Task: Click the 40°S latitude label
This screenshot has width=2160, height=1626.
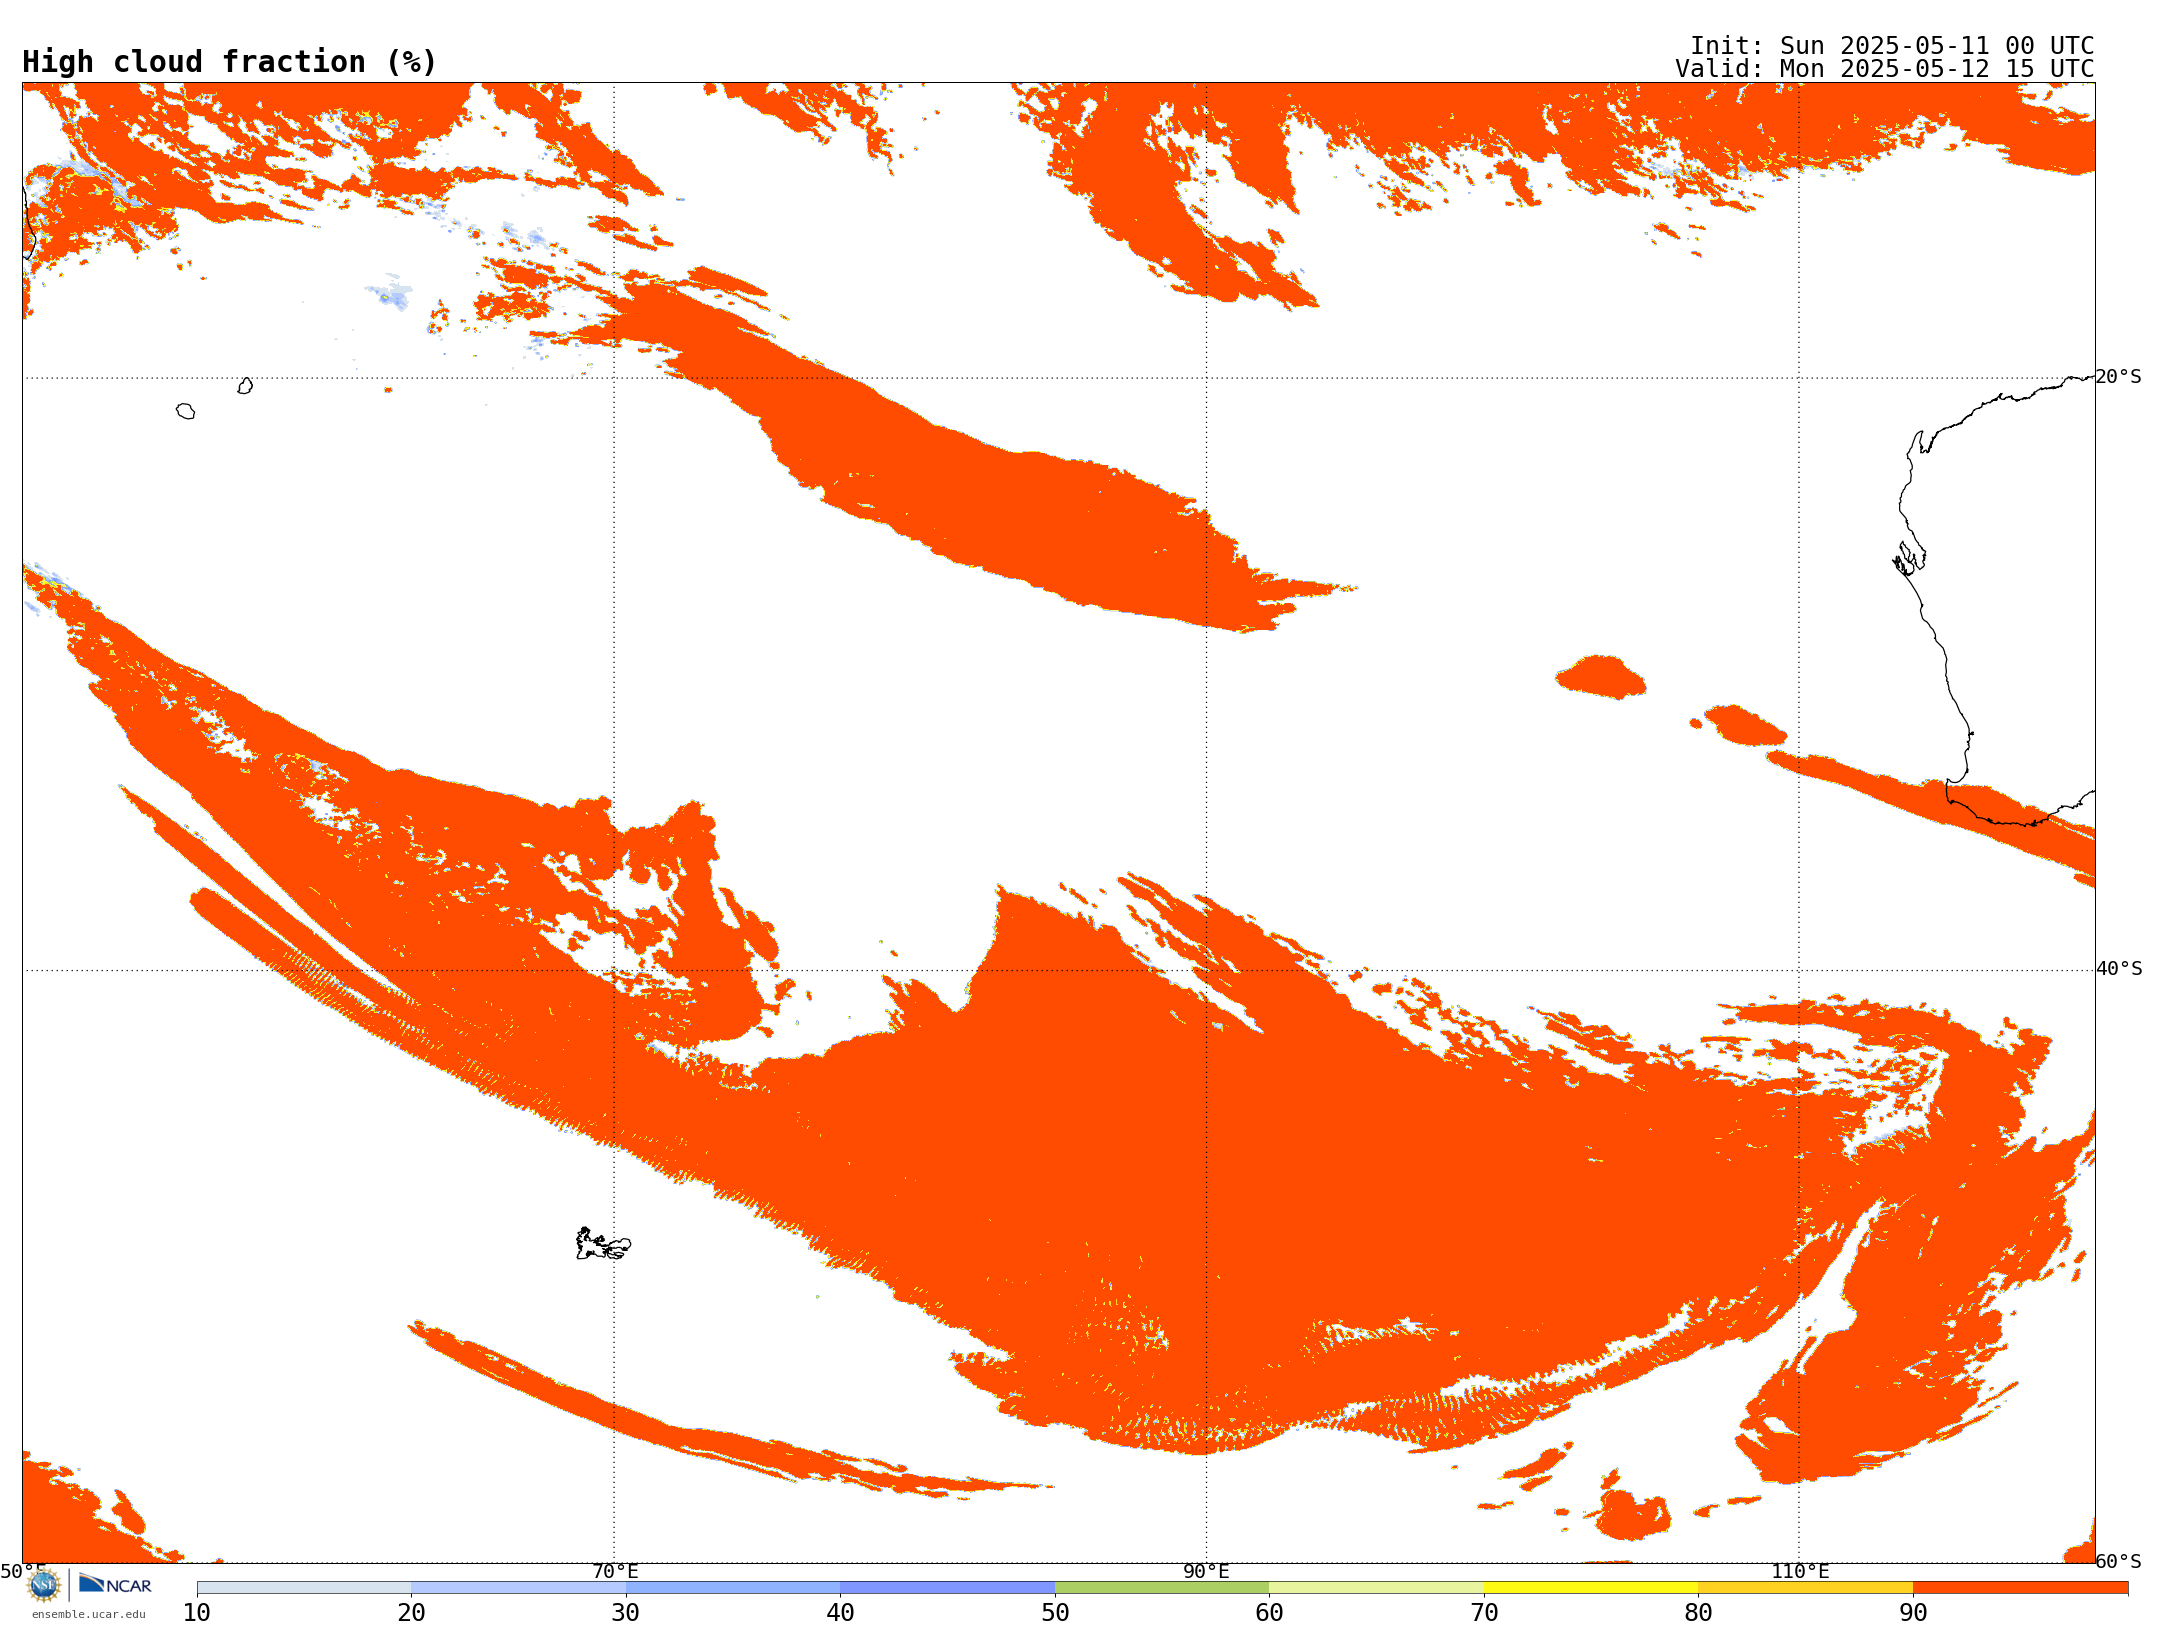Action: tap(2119, 969)
